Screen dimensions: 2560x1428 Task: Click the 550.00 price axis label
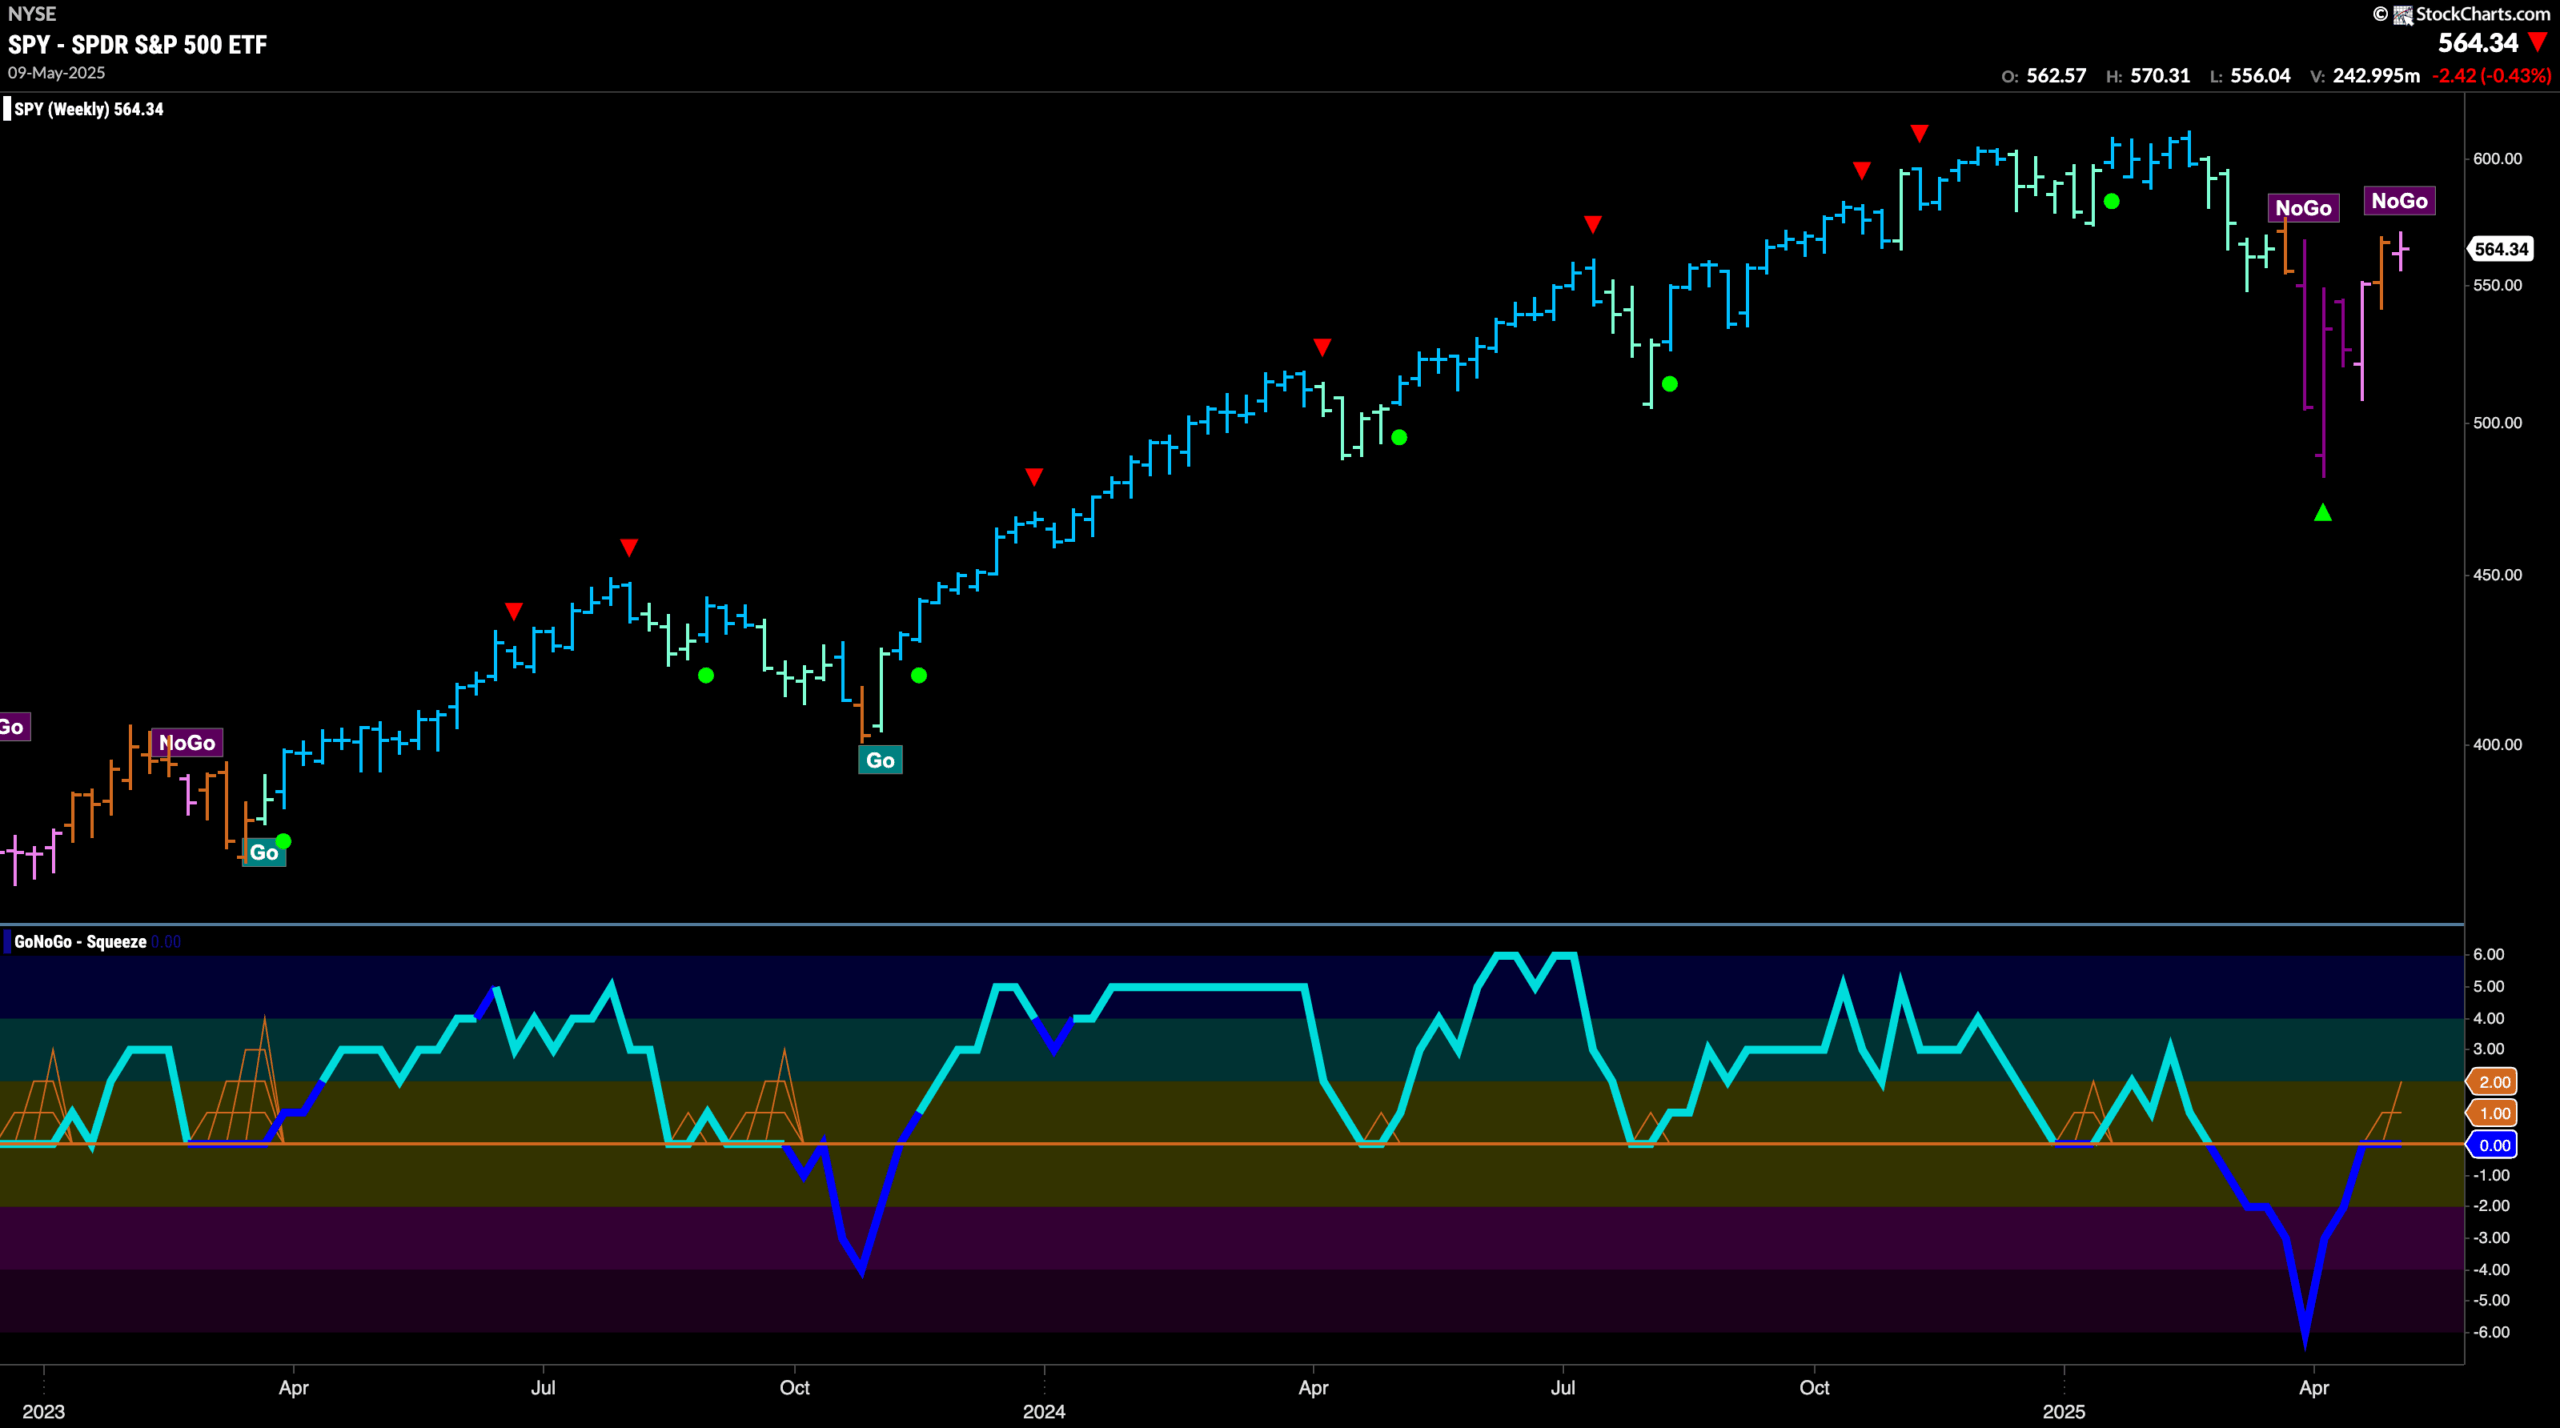point(2497,285)
